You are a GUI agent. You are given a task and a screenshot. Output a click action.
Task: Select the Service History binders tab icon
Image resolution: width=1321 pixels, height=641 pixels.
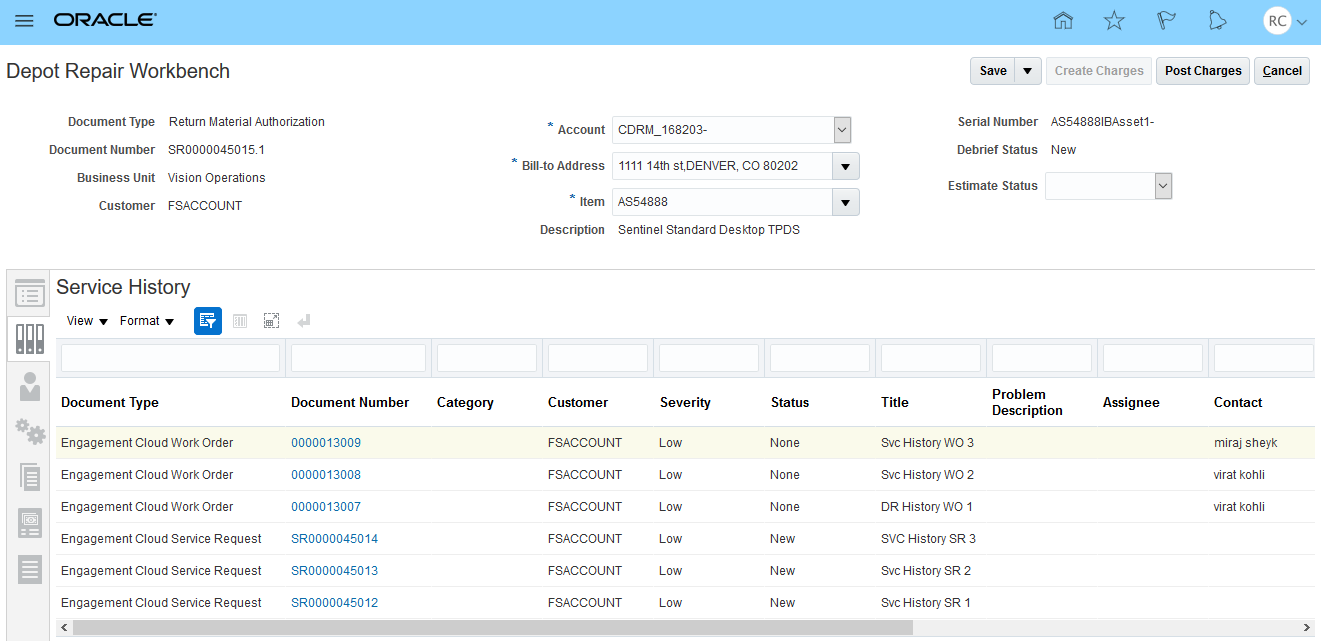click(x=30, y=339)
